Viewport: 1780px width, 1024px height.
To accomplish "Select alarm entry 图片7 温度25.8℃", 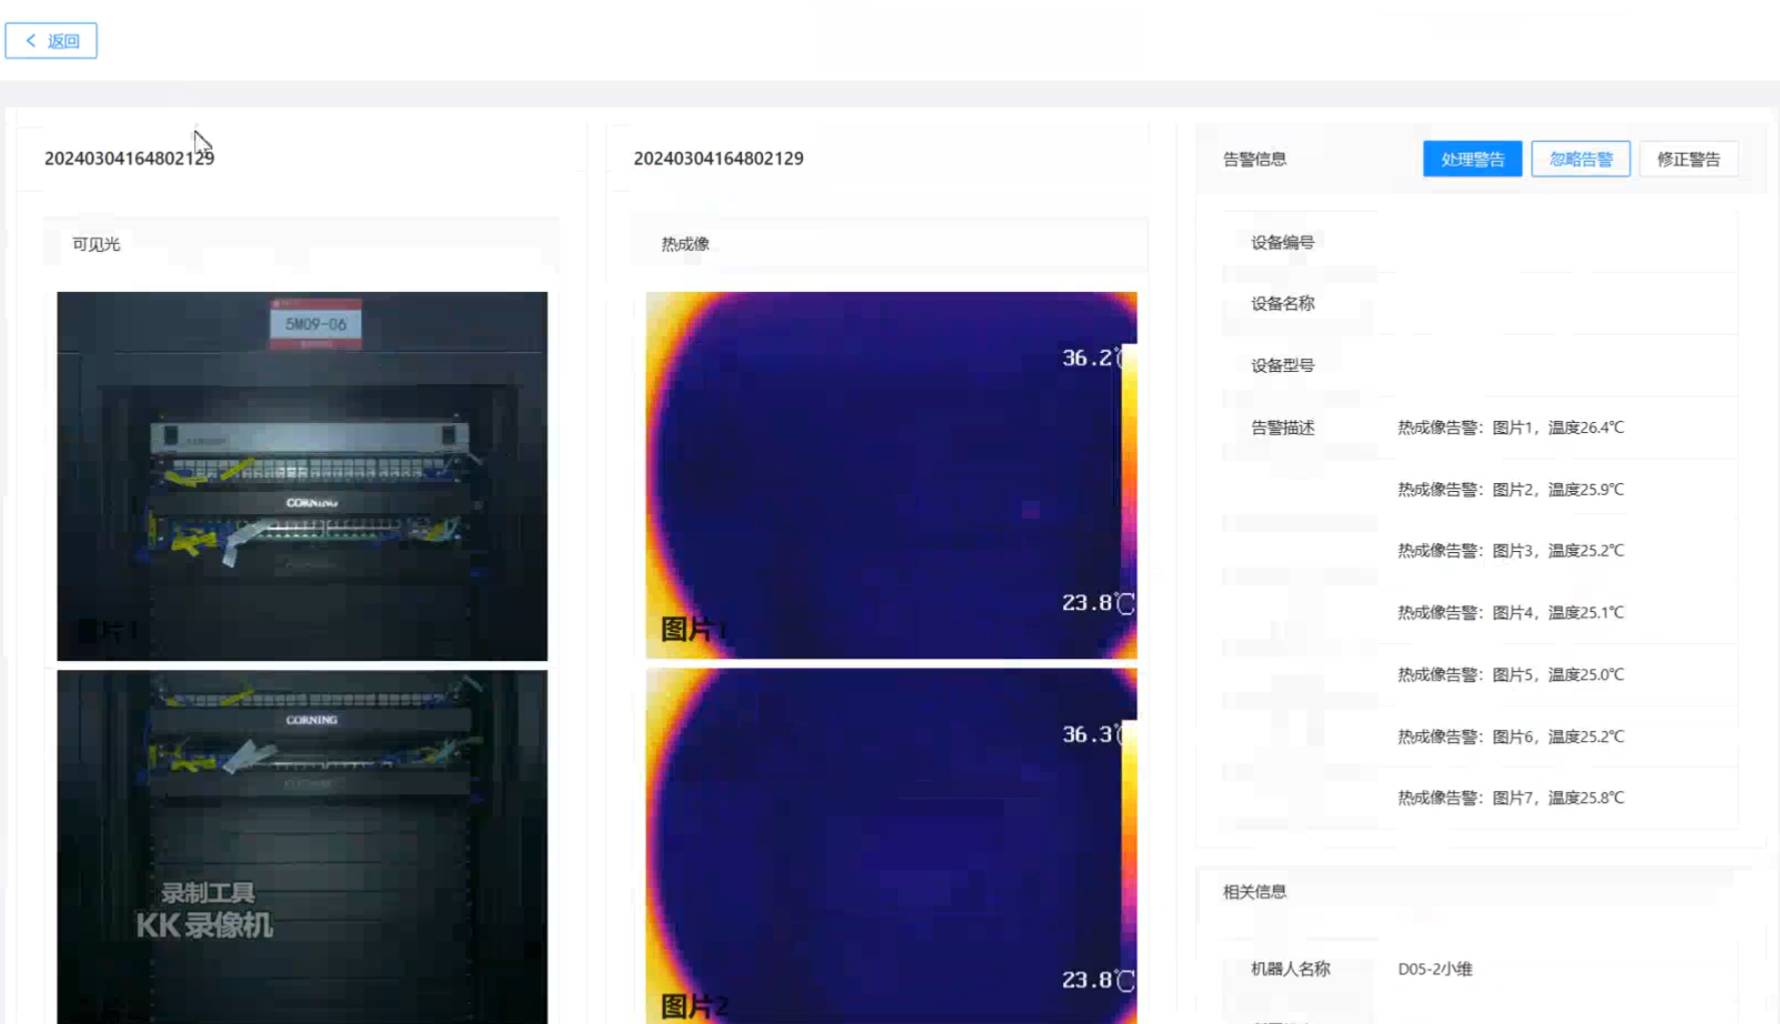I will (1510, 798).
